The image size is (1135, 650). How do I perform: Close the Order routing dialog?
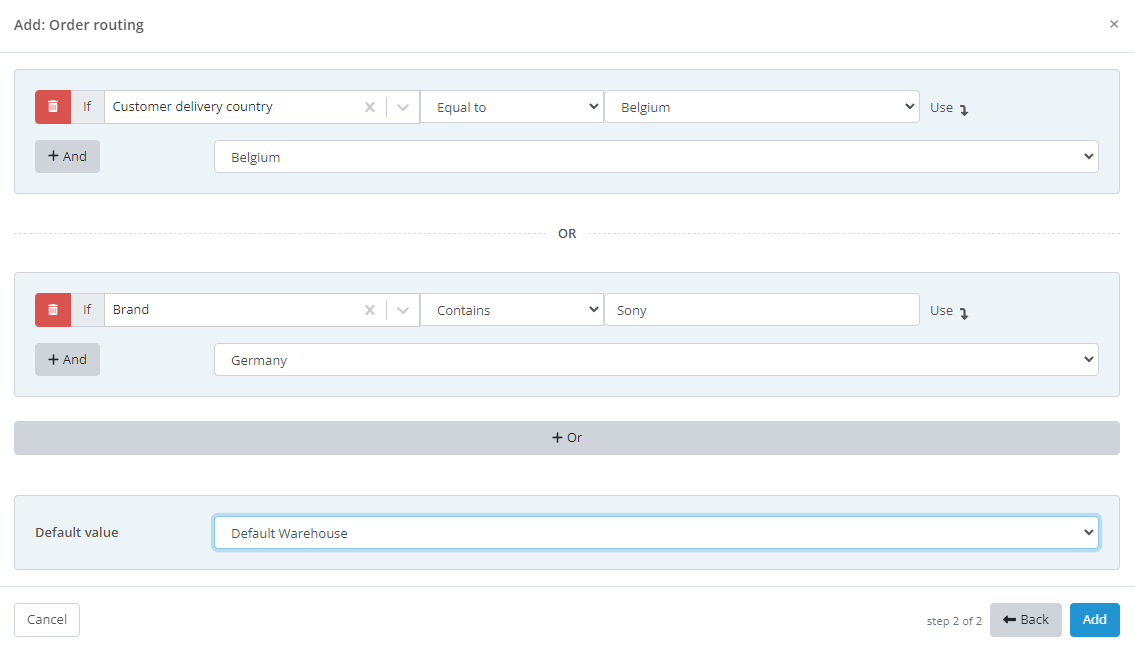pyautogui.click(x=1114, y=24)
